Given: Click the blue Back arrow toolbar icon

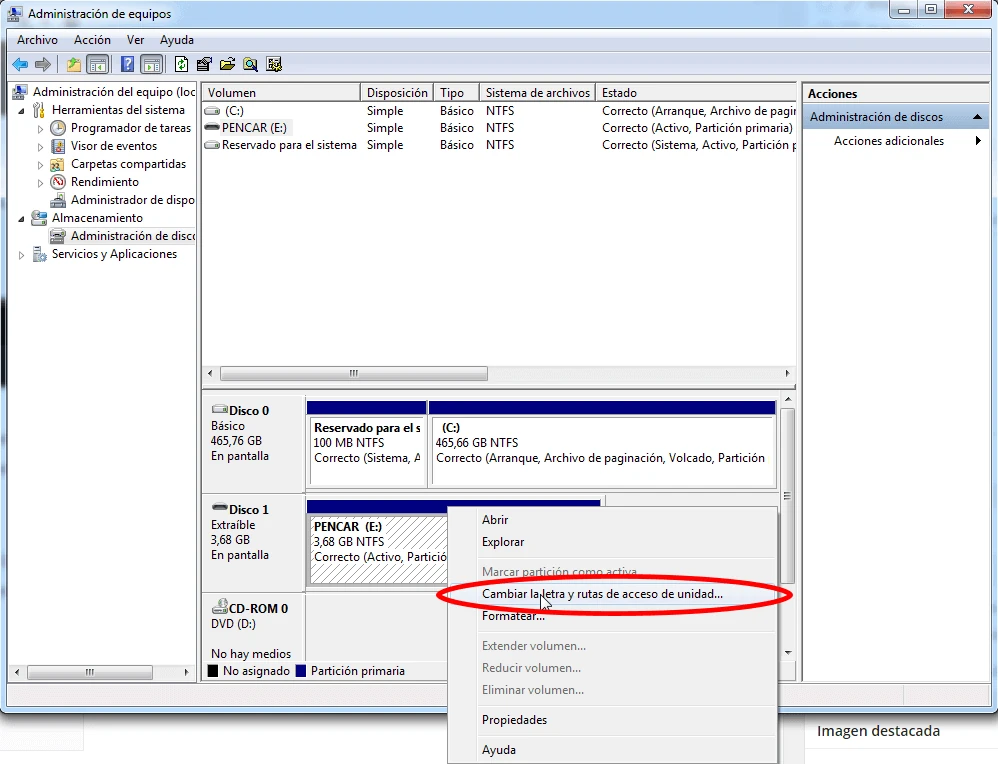Looking at the screenshot, I should tap(20, 64).
